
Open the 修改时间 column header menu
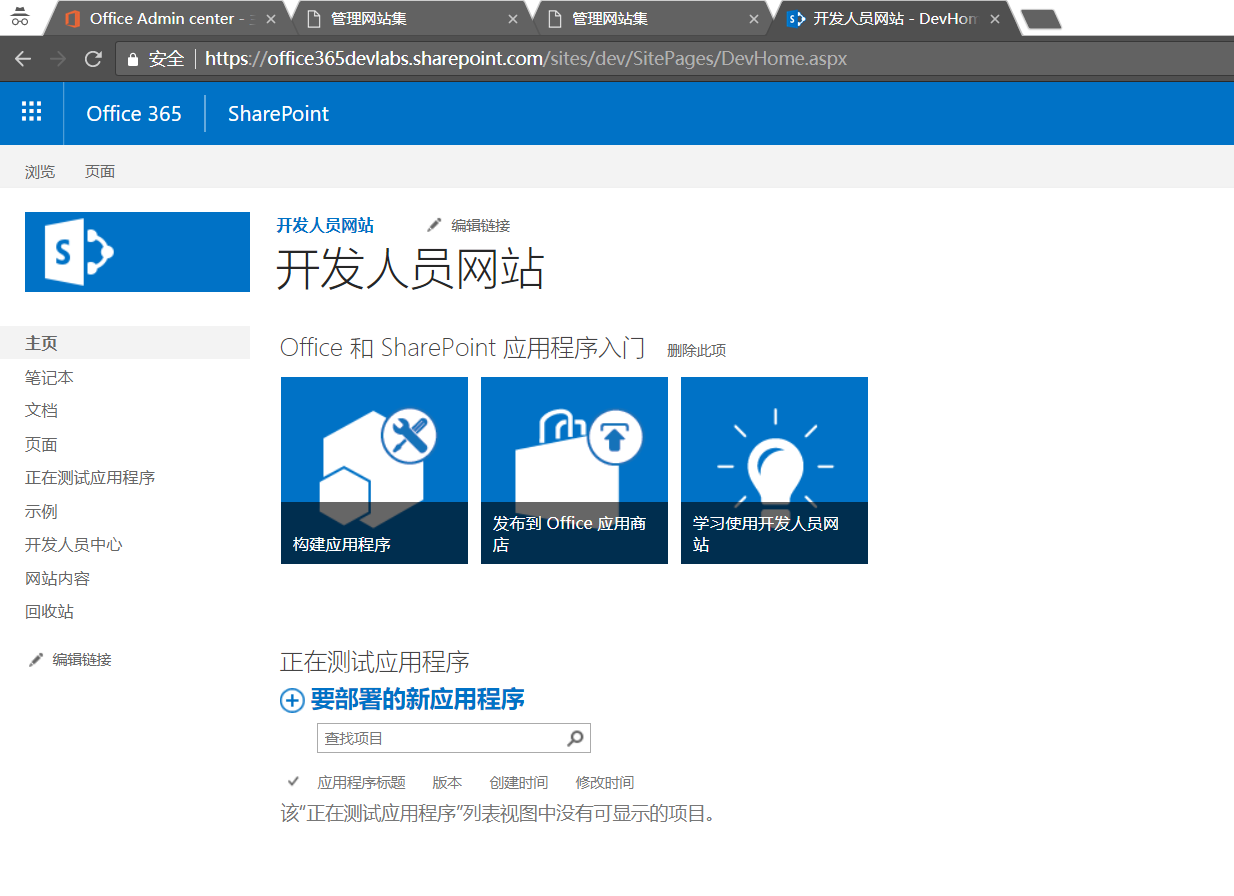[x=604, y=782]
